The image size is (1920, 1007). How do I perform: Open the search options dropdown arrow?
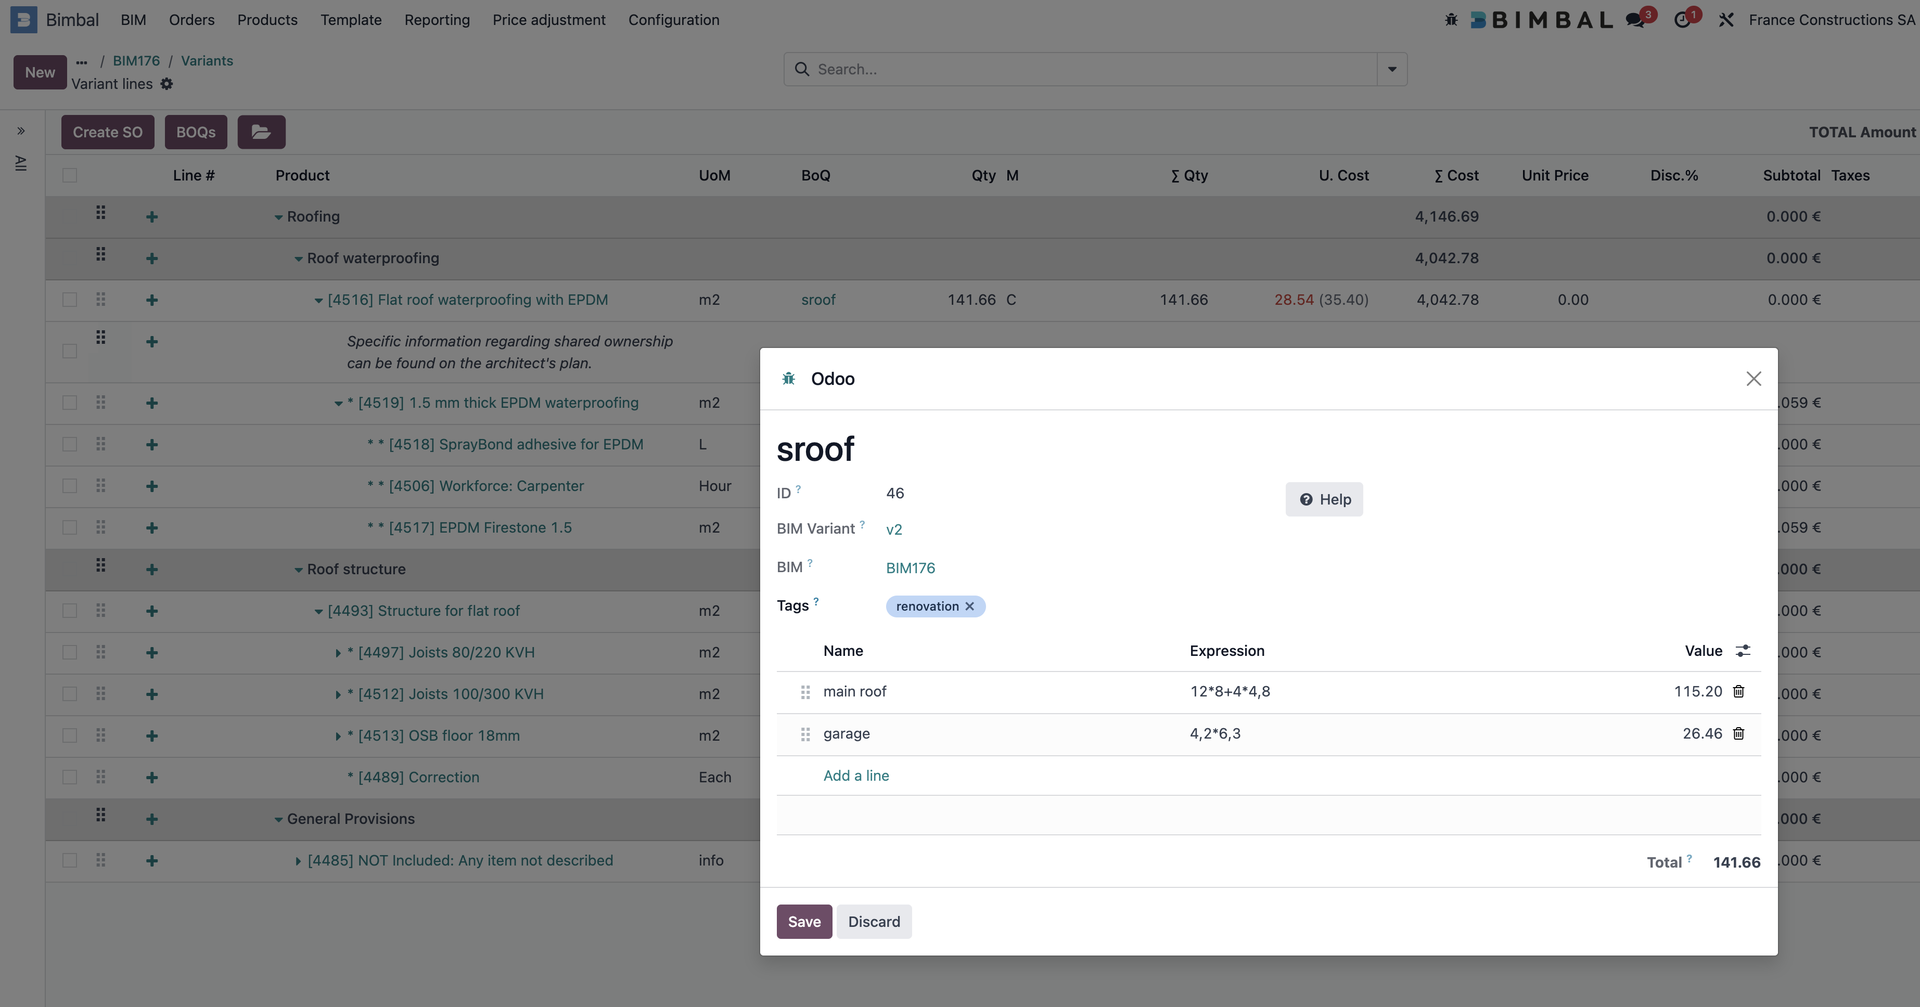pyautogui.click(x=1392, y=70)
